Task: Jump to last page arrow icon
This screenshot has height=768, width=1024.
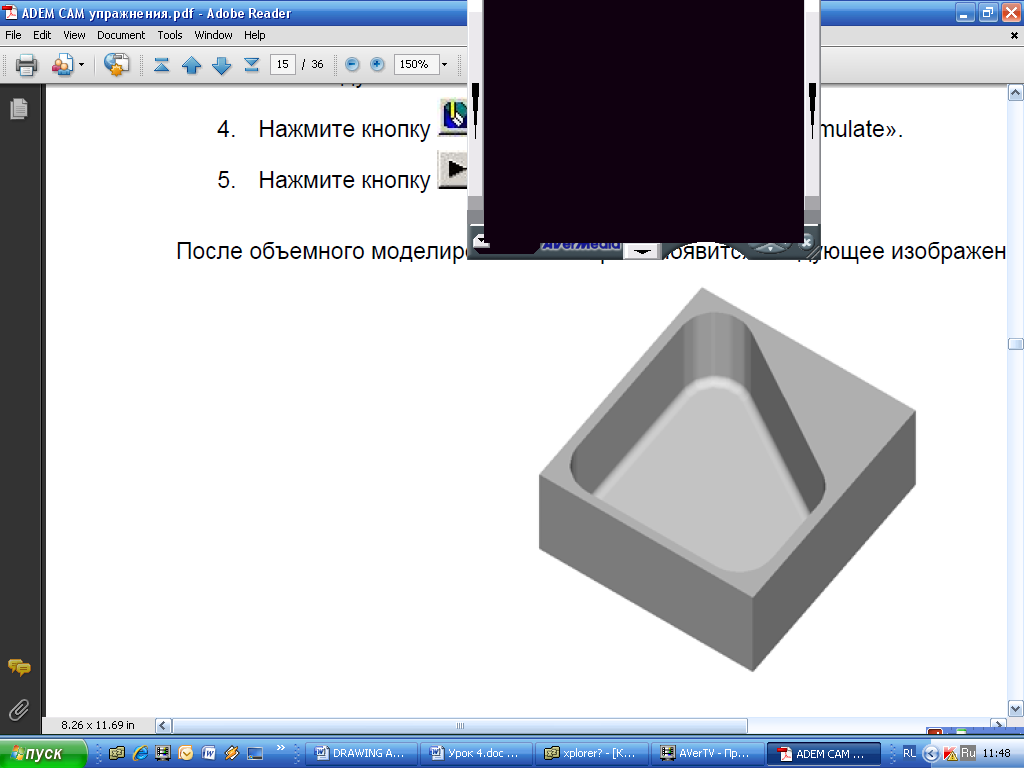Action: point(251,65)
